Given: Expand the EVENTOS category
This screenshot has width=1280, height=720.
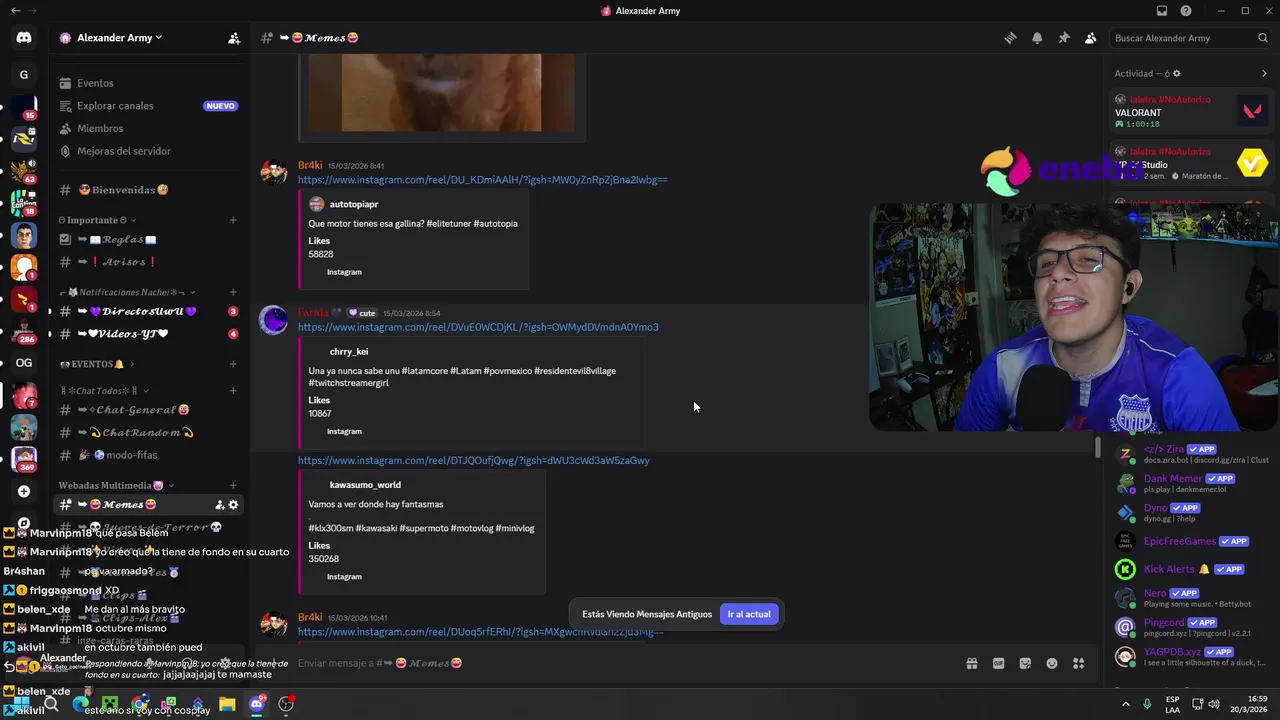Looking at the screenshot, I should click(96, 364).
